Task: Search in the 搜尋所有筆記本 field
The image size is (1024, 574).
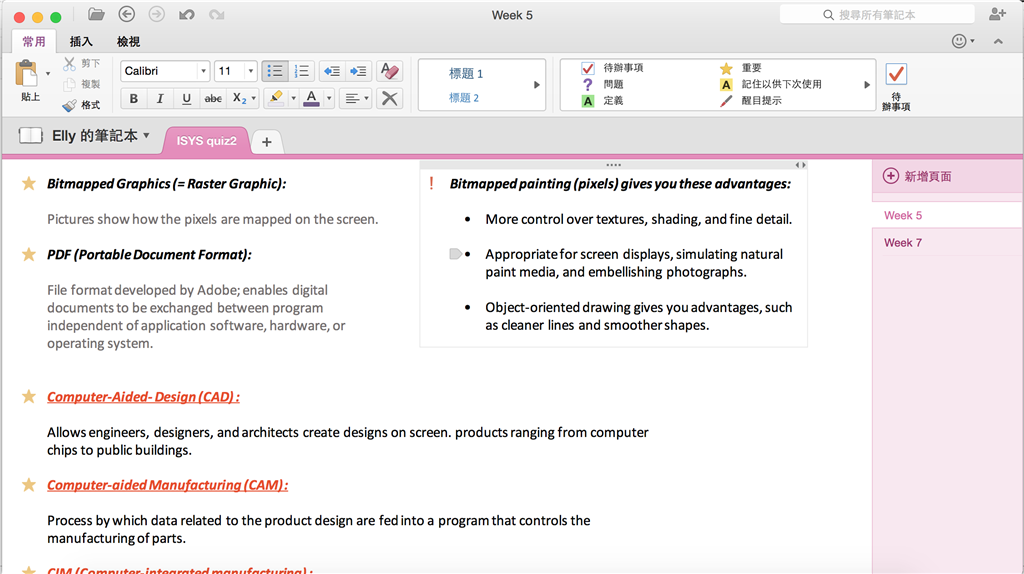Action: coord(877,14)
